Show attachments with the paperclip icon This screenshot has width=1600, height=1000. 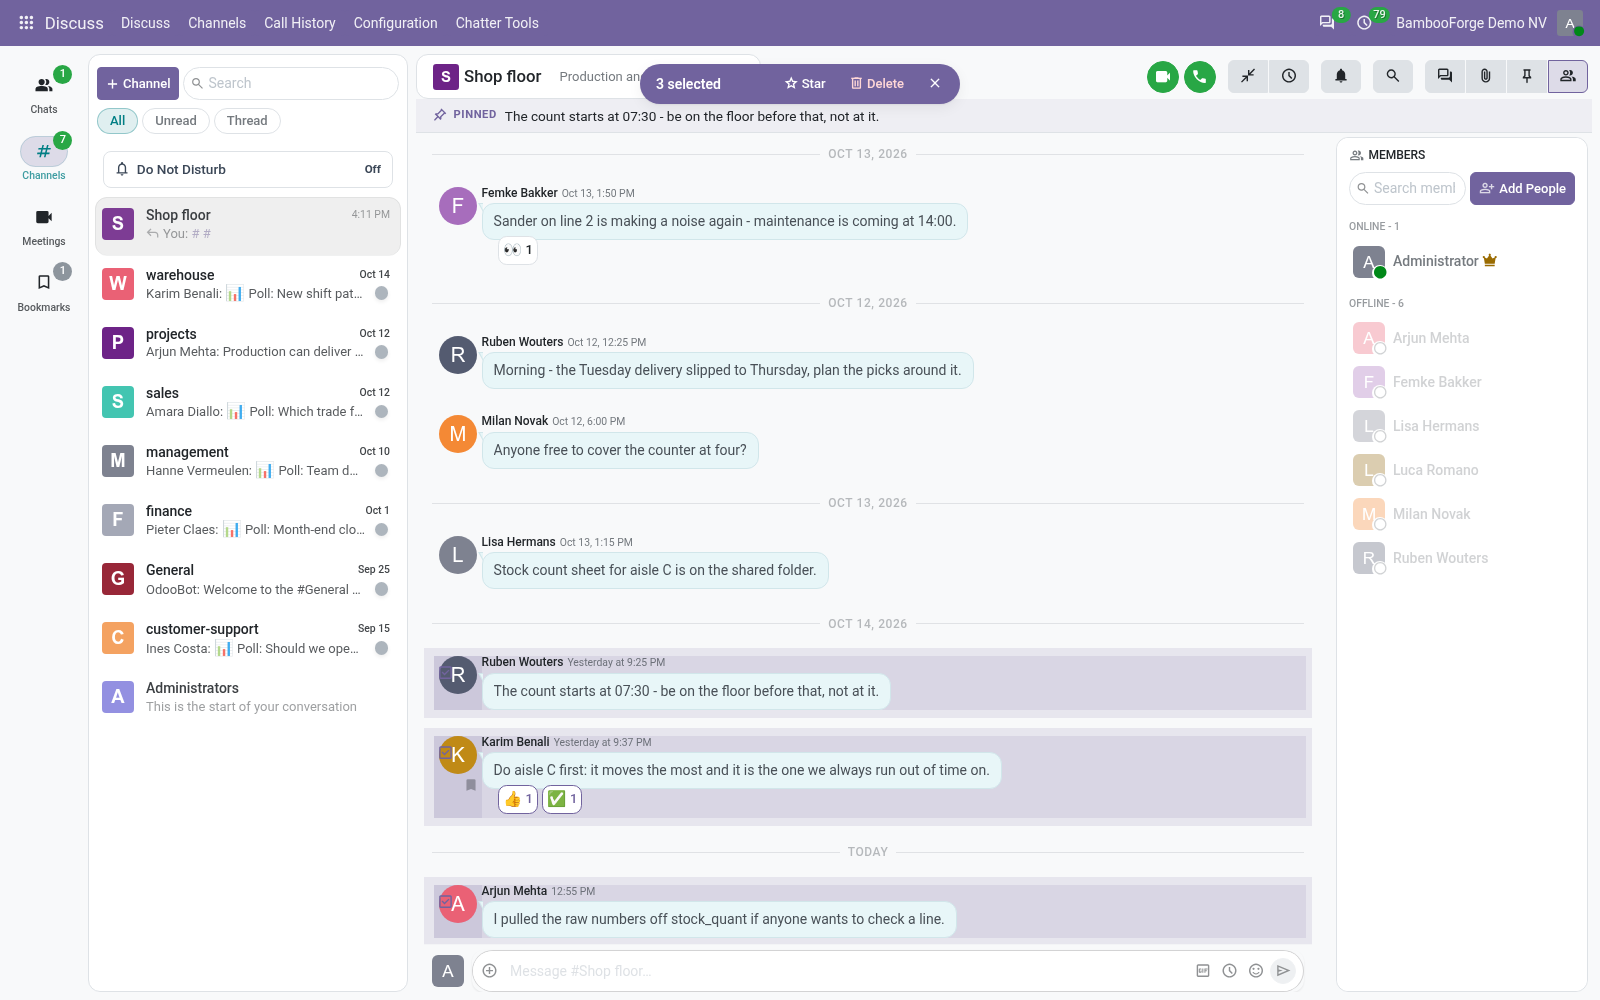1486,76
